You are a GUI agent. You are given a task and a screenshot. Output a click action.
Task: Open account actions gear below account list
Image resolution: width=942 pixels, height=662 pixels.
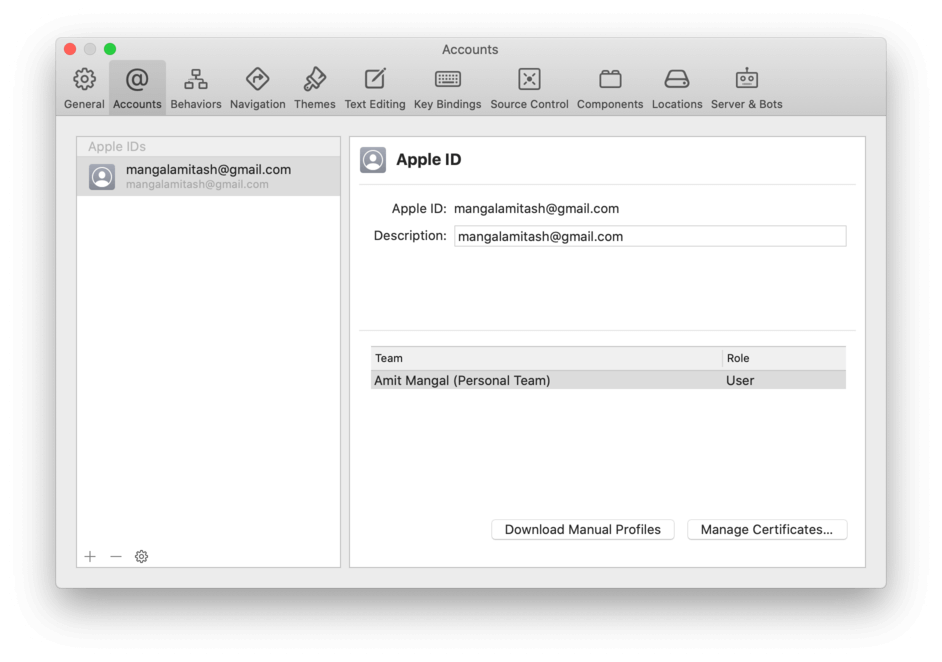(141, 556)
